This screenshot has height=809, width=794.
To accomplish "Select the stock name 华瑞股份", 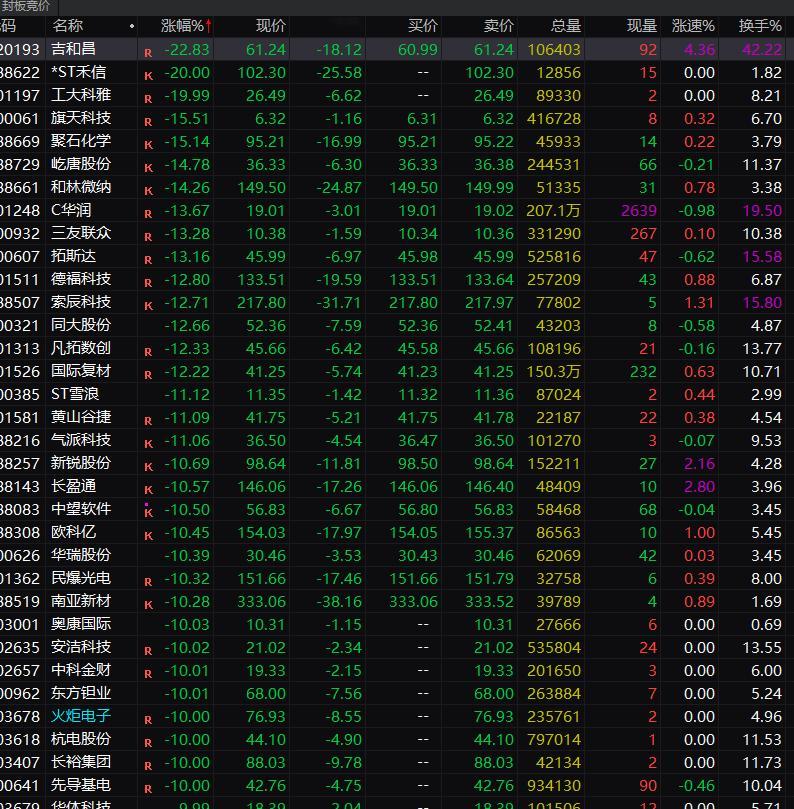I will click(x=81, y=555).
